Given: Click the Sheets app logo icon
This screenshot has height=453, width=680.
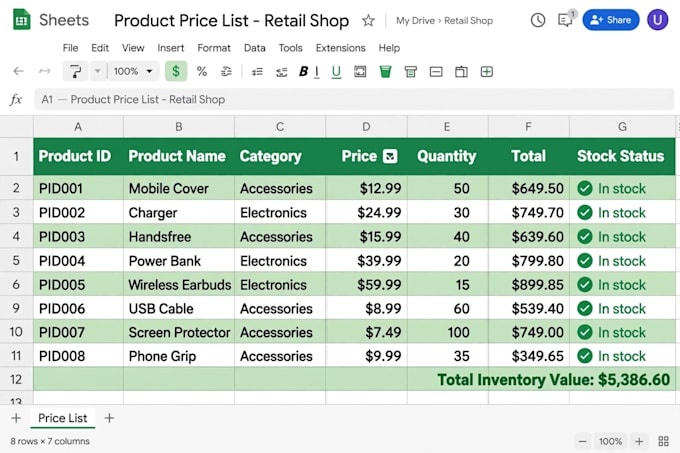Looking at the screenshot, I should pyautogui.click(x=21, y=20).
